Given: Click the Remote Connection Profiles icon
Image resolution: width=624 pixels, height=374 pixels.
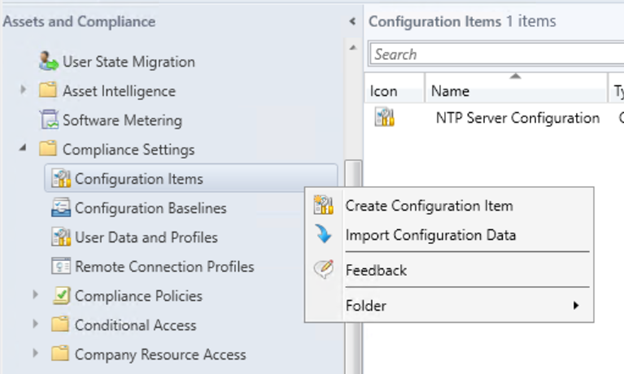Looking at the screenshot, I should (61, 266).
